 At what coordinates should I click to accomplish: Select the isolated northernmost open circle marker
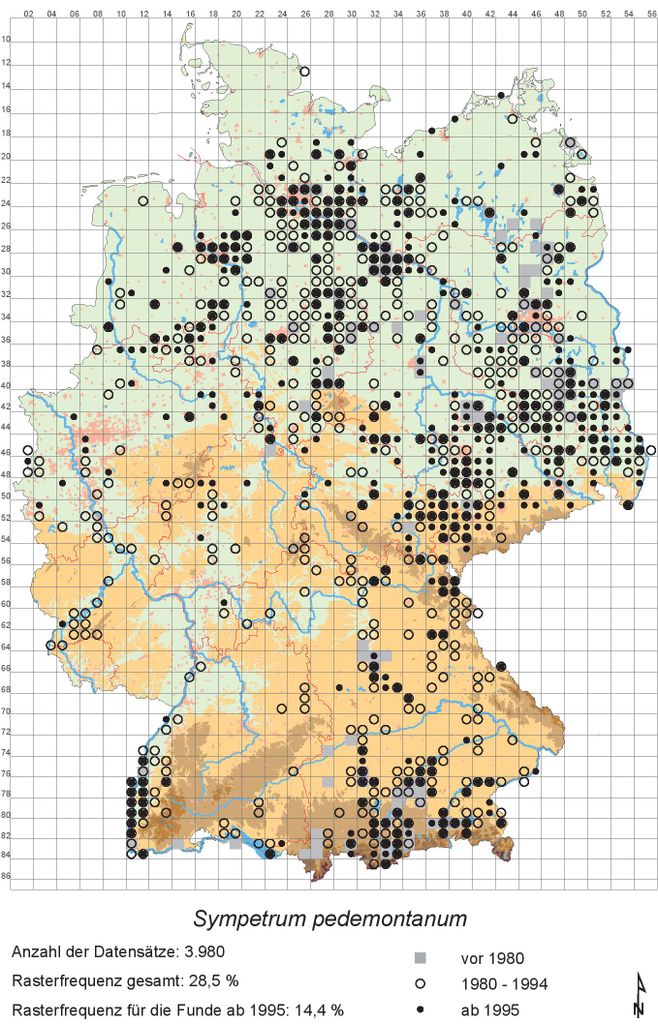(x=305, y=71)
